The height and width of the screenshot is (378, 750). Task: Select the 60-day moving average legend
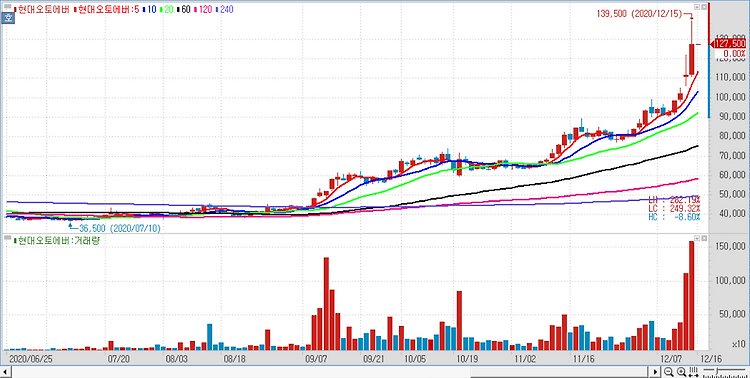[x=185, y=9]
